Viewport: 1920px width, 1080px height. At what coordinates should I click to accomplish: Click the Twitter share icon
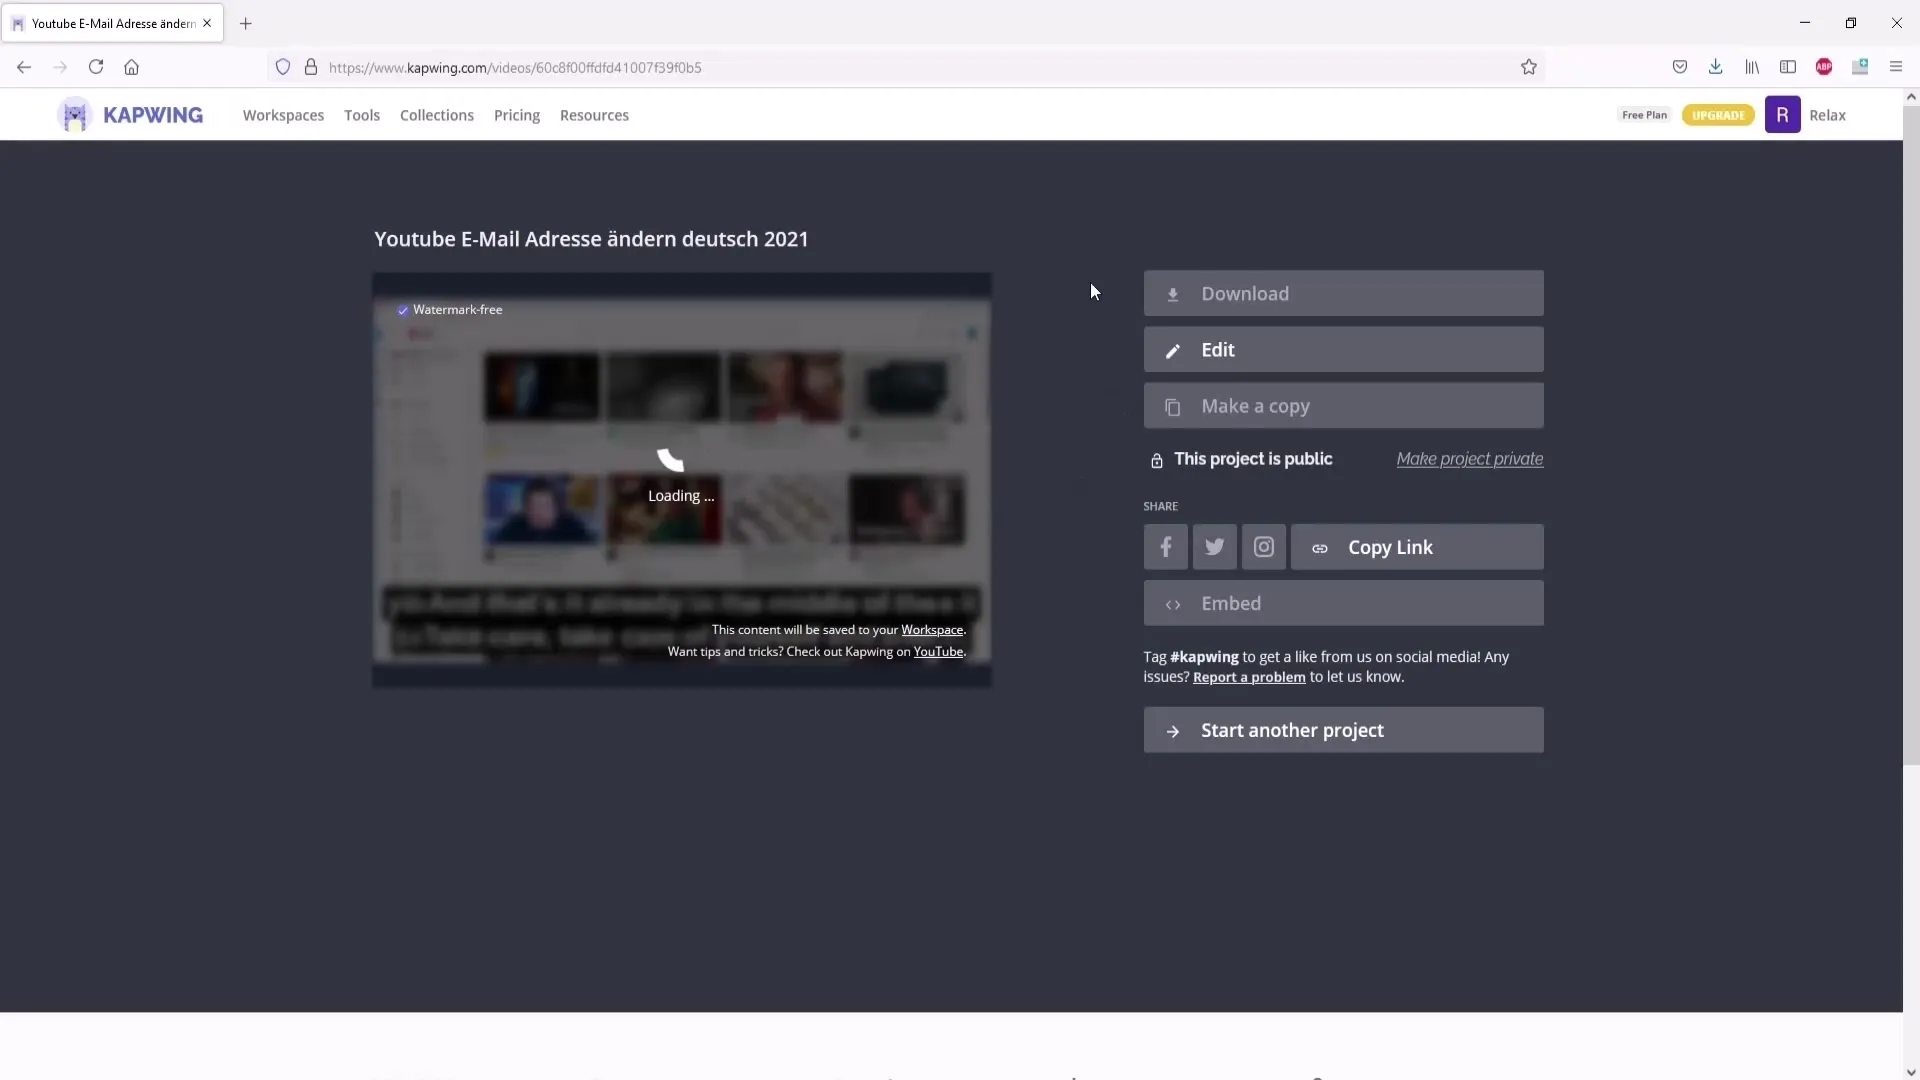[x=1215, y=546]
